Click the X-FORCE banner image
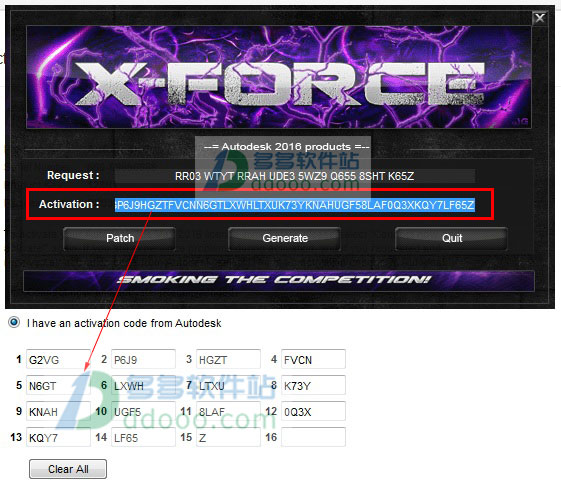Screen dimensions: 561x485 coord(279,77)
